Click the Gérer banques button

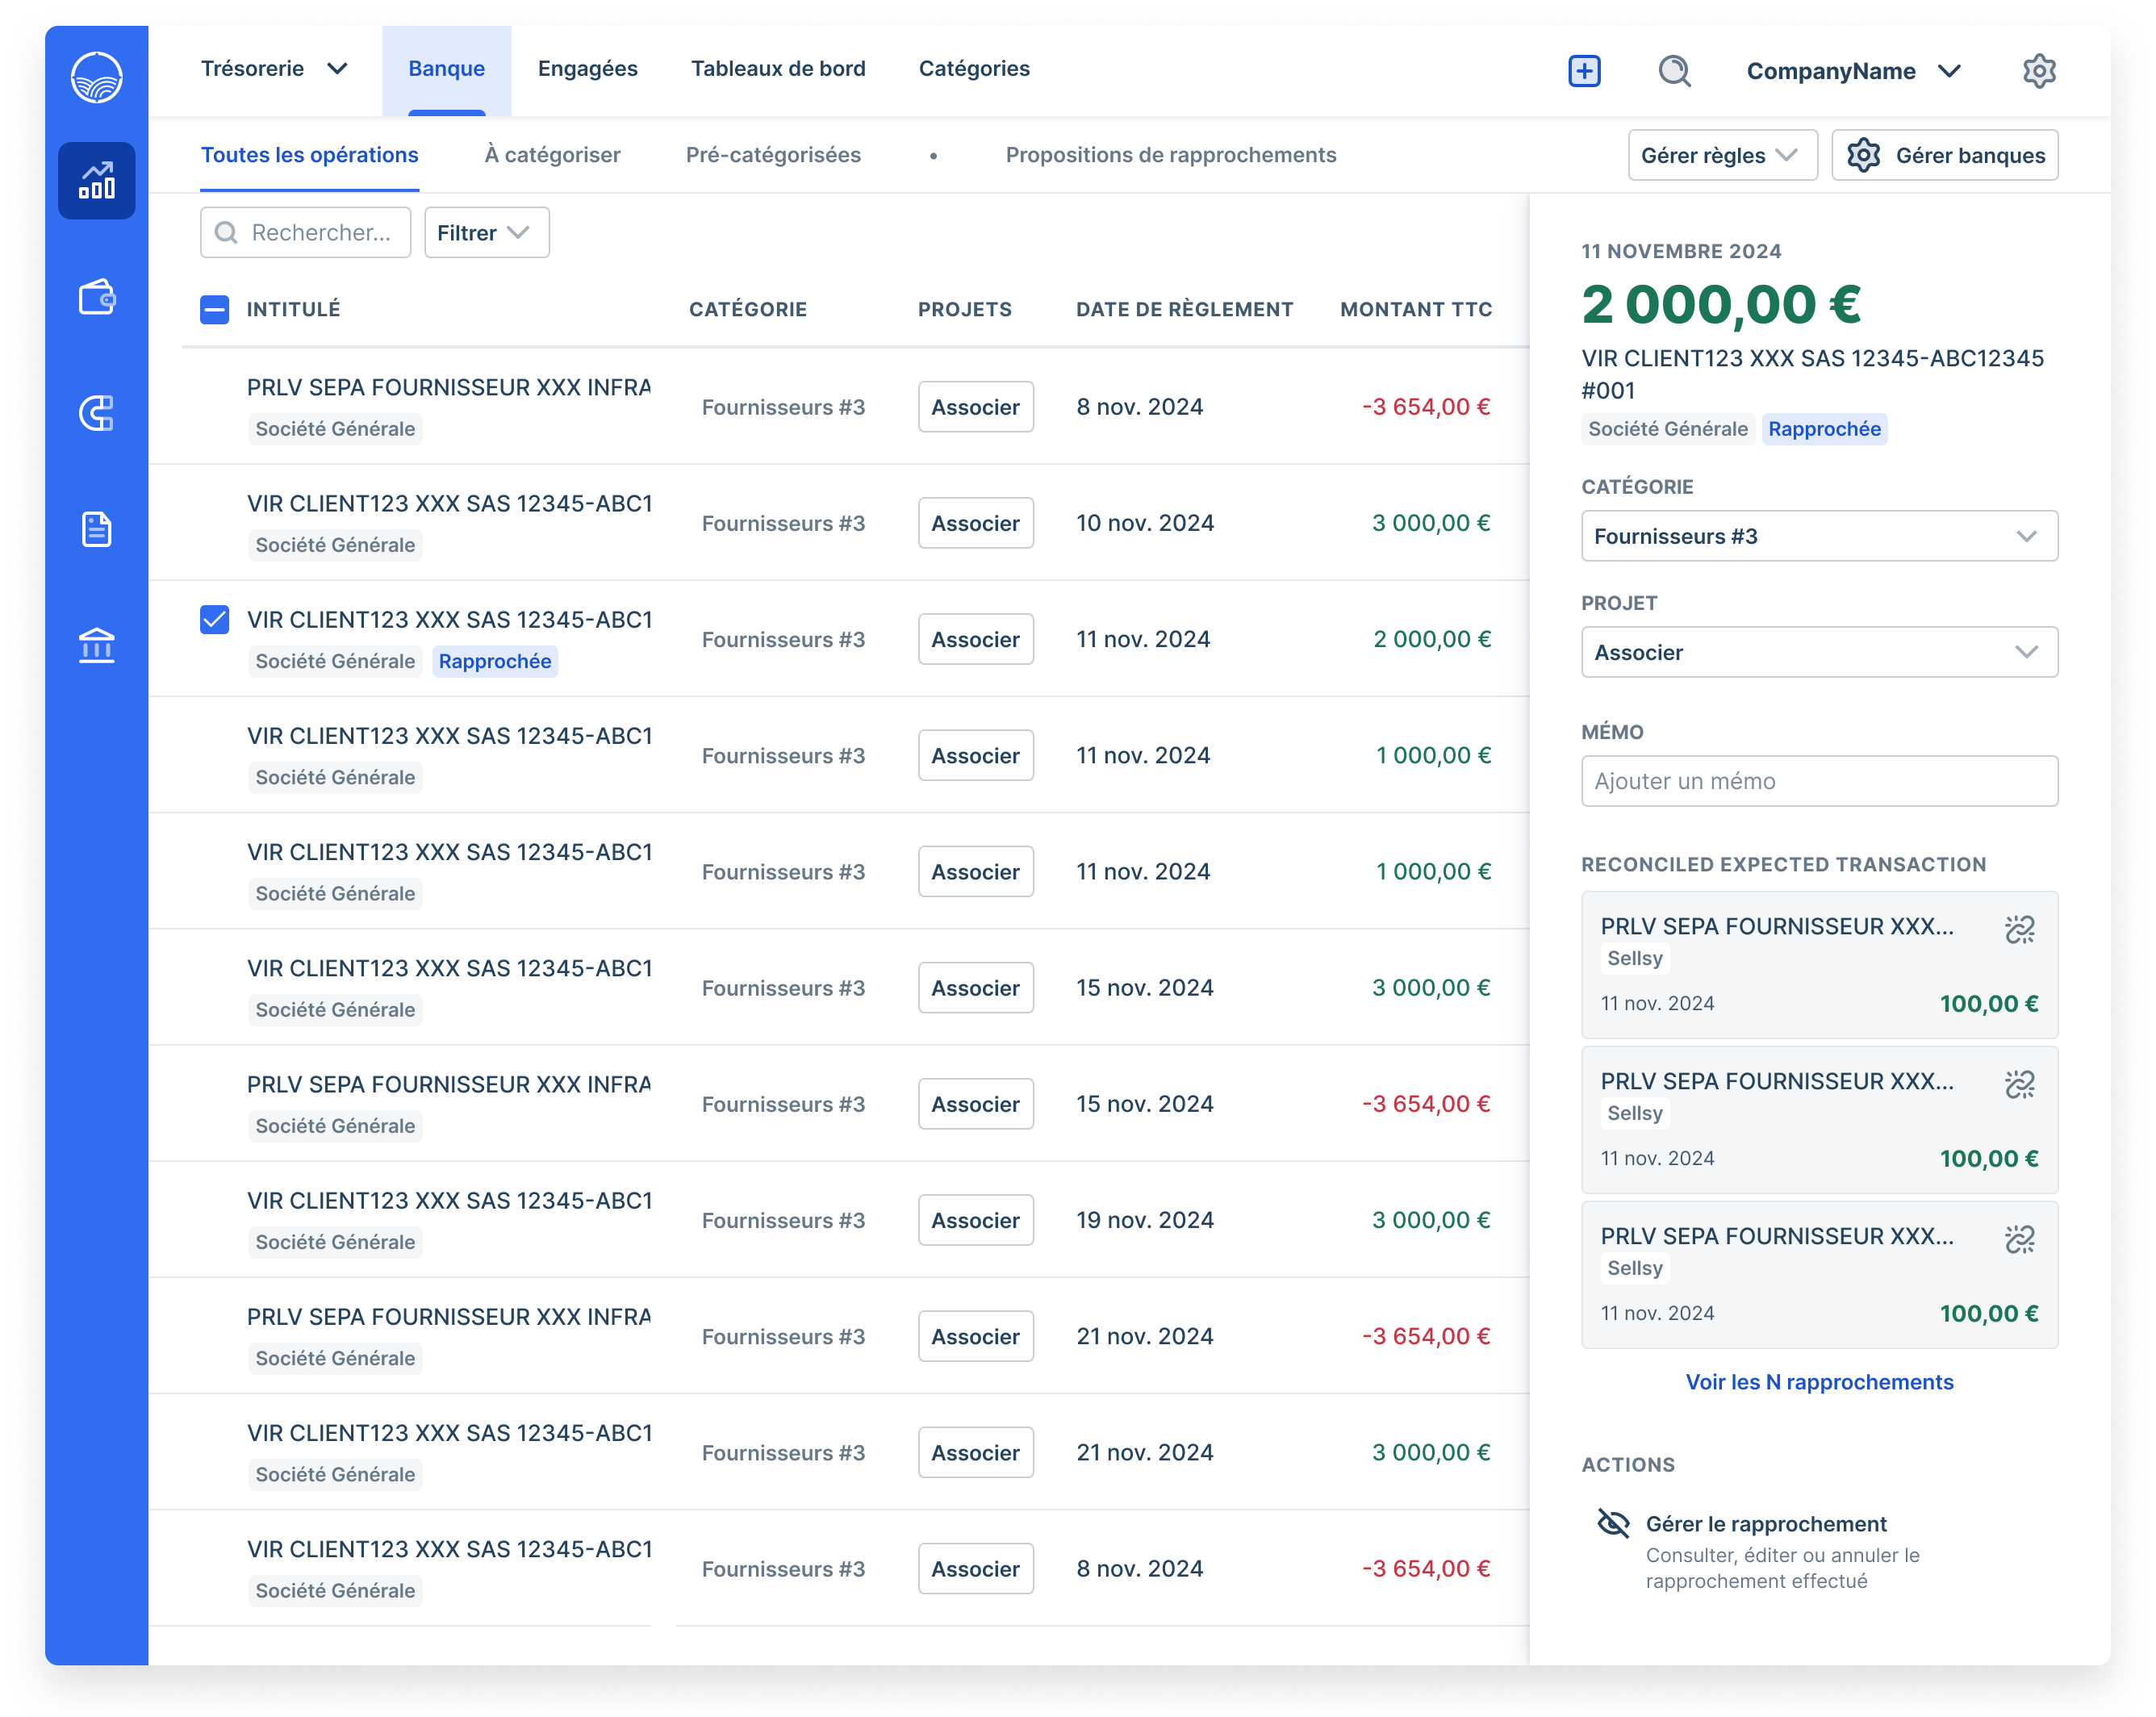[1944, 156]
